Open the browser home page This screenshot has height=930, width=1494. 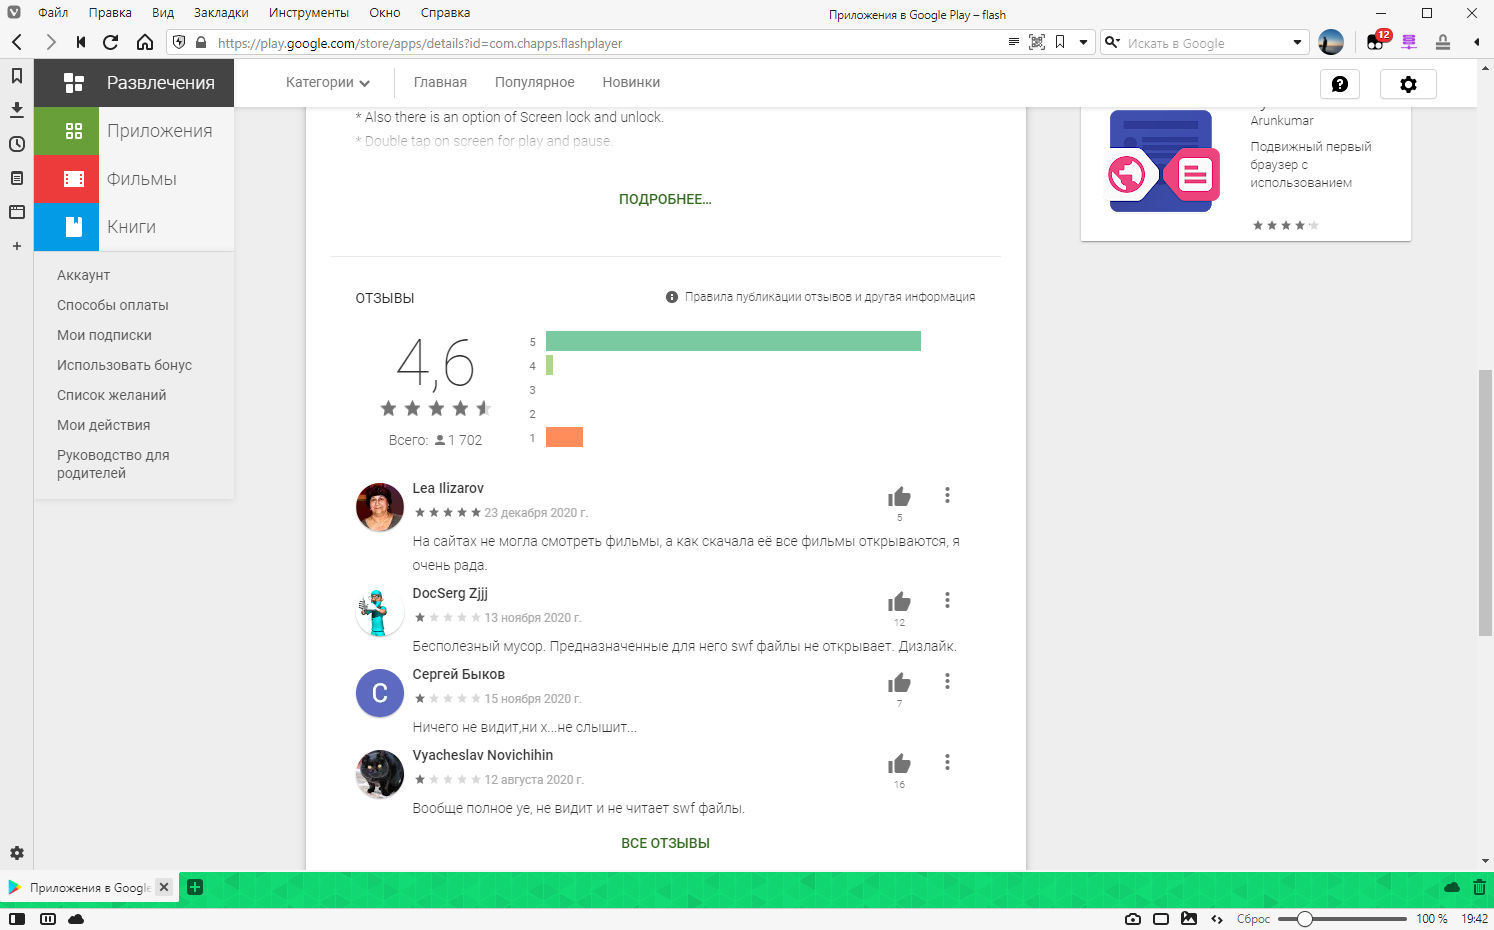[145, 42]
